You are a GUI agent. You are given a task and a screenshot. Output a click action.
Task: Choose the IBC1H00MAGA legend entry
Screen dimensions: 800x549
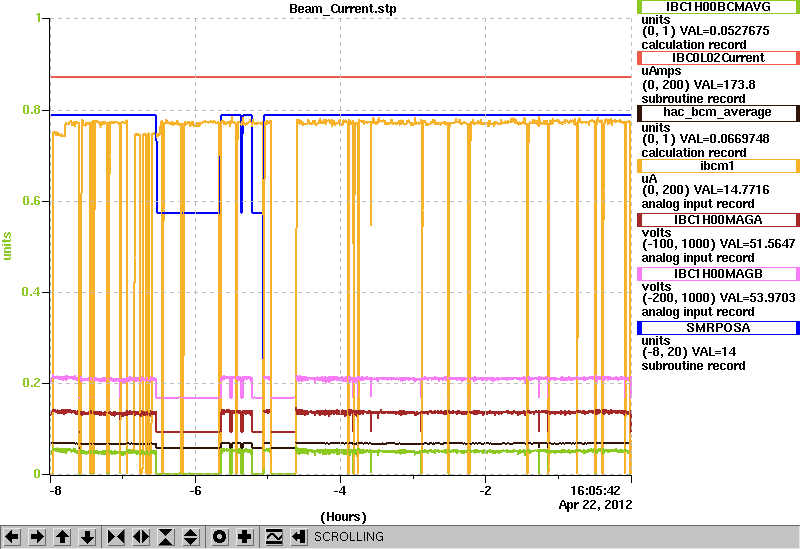point(718,220)
